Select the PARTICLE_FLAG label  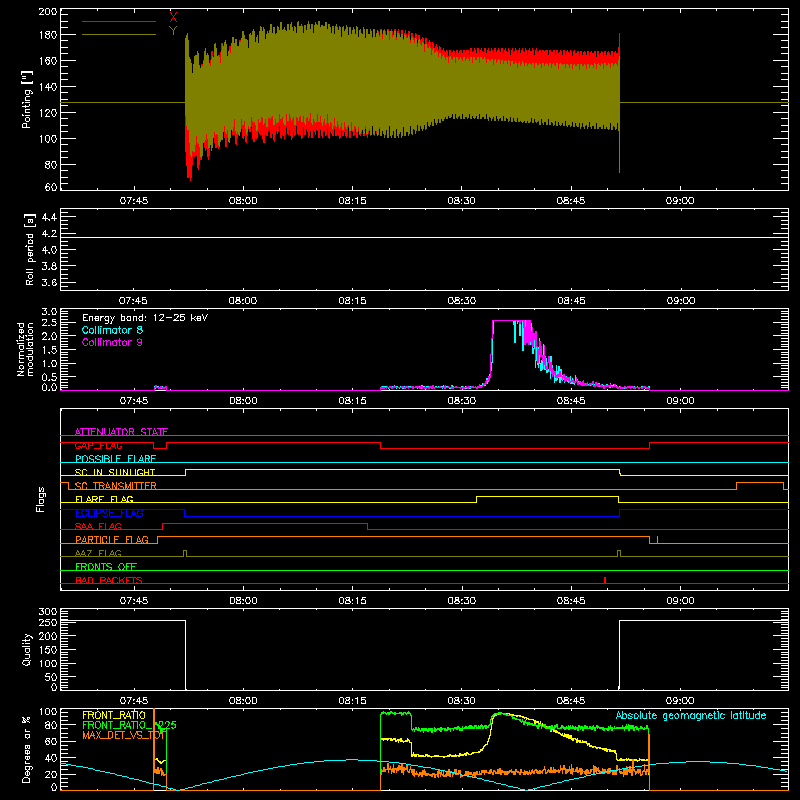tap(112, 539)
